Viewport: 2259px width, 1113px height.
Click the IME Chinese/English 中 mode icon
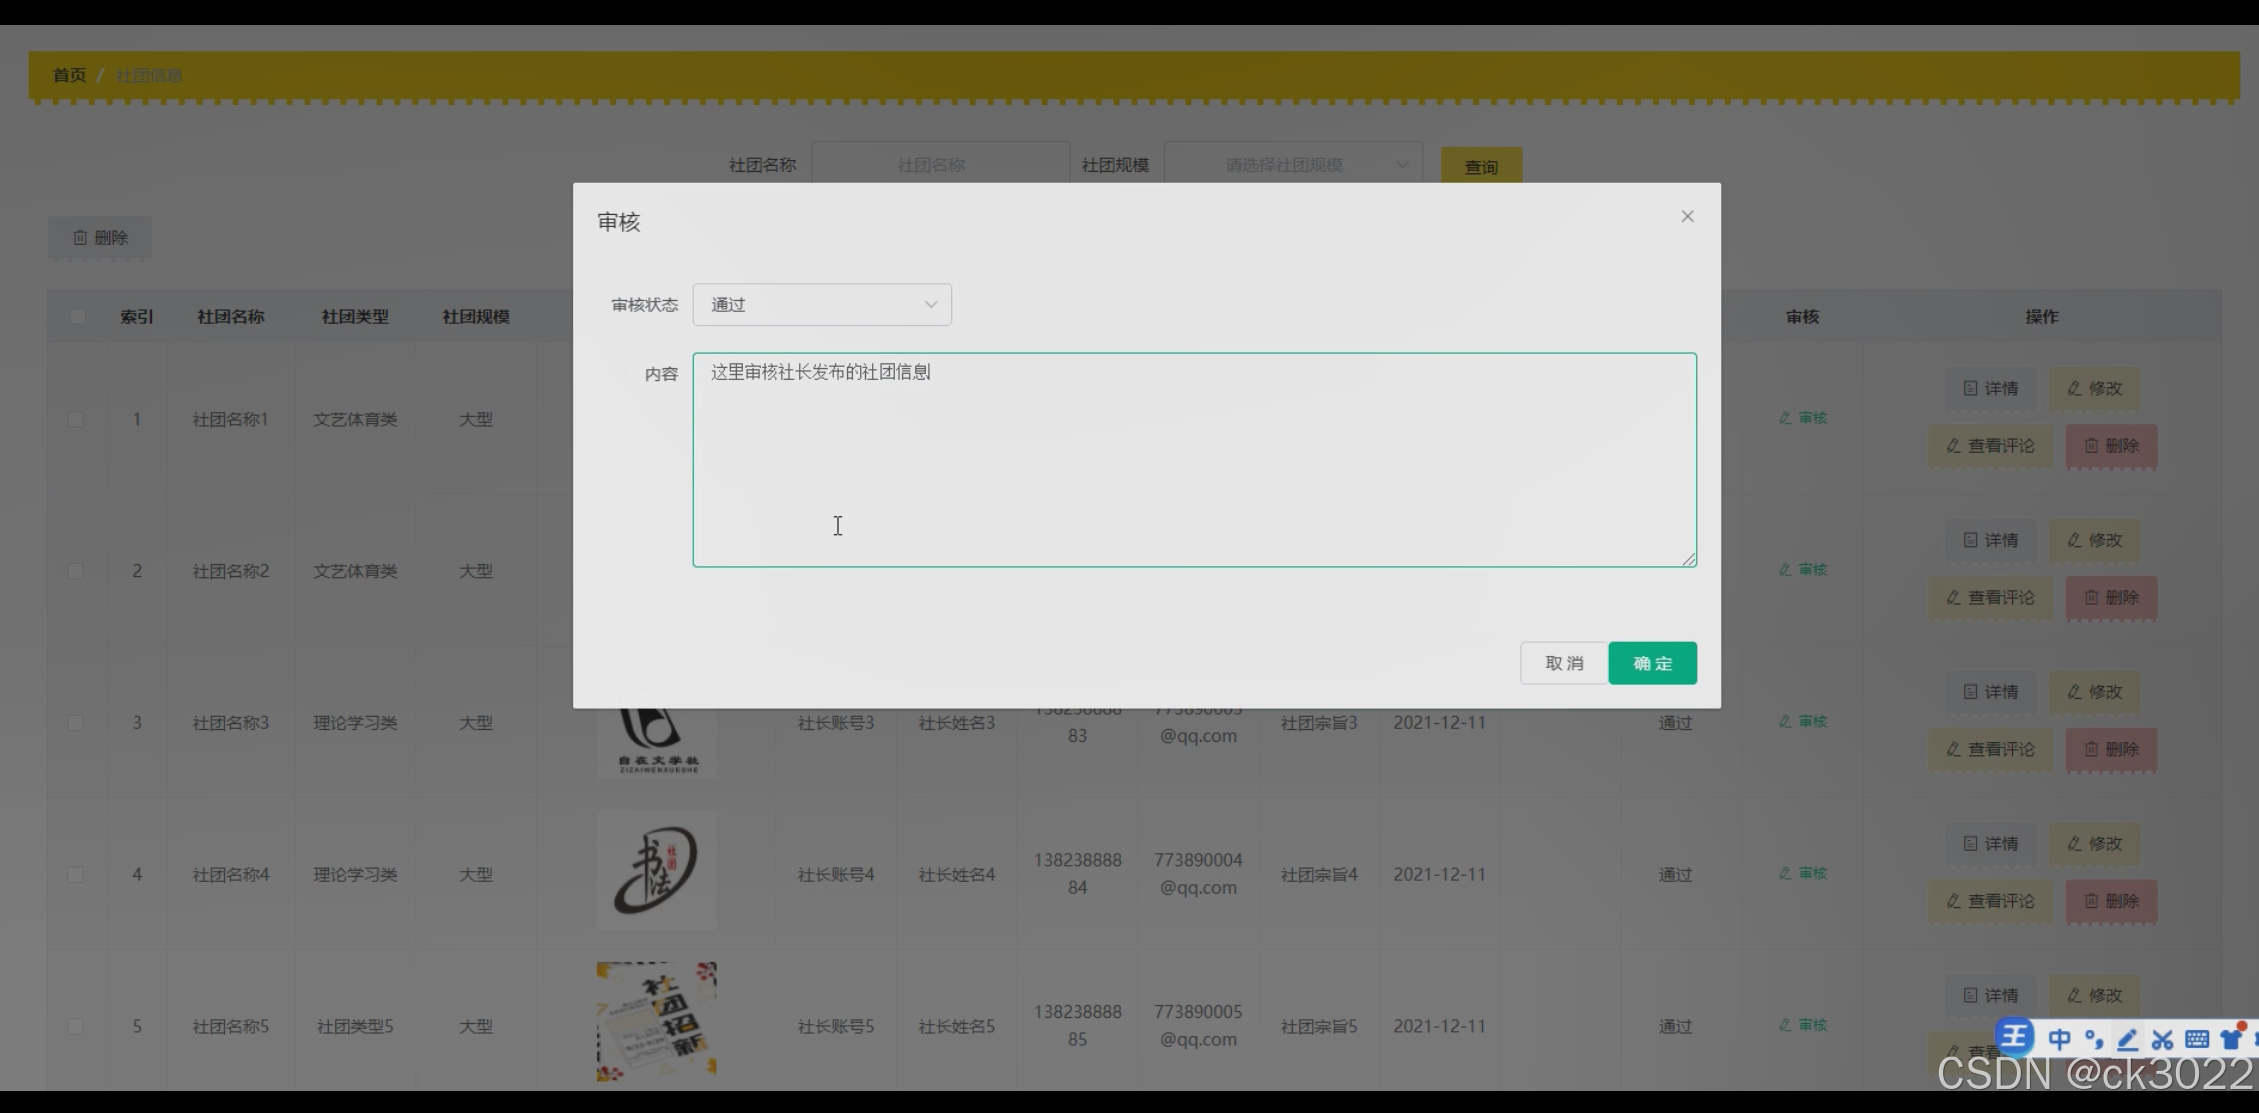(x=2059, y=1039)
